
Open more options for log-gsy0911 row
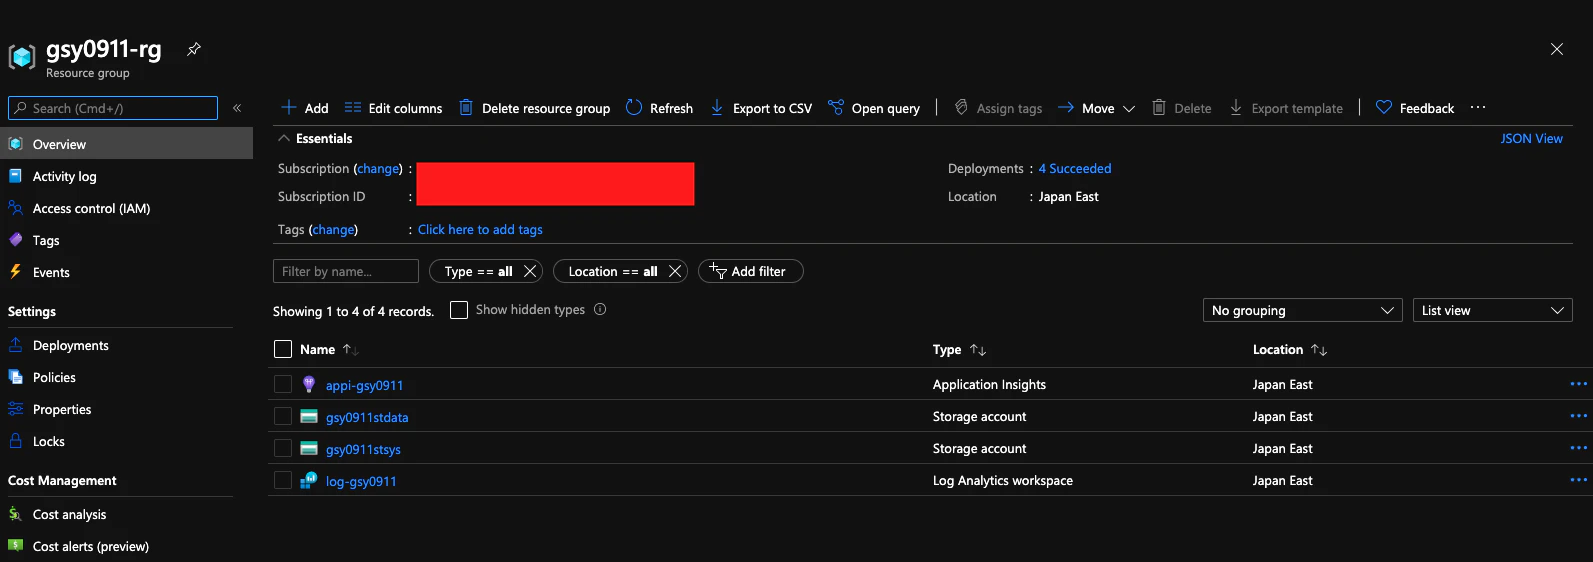1578,480
